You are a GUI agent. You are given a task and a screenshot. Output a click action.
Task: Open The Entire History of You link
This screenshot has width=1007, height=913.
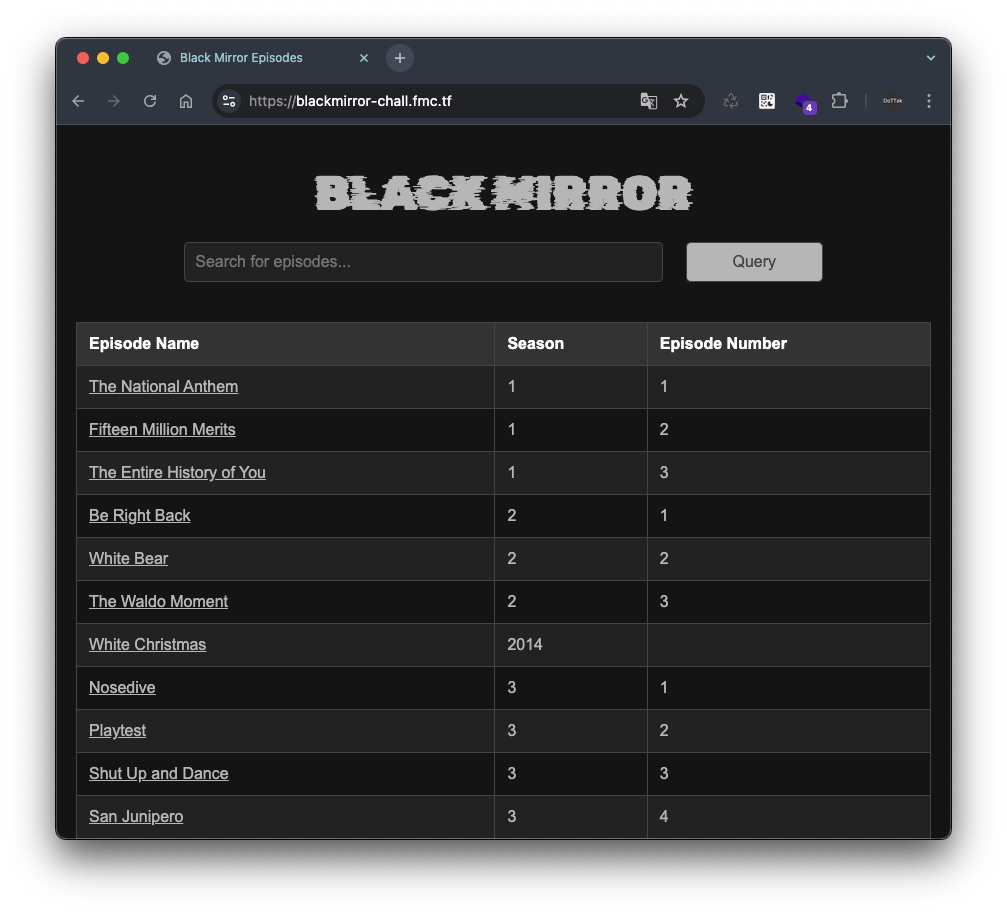(177, 473)
